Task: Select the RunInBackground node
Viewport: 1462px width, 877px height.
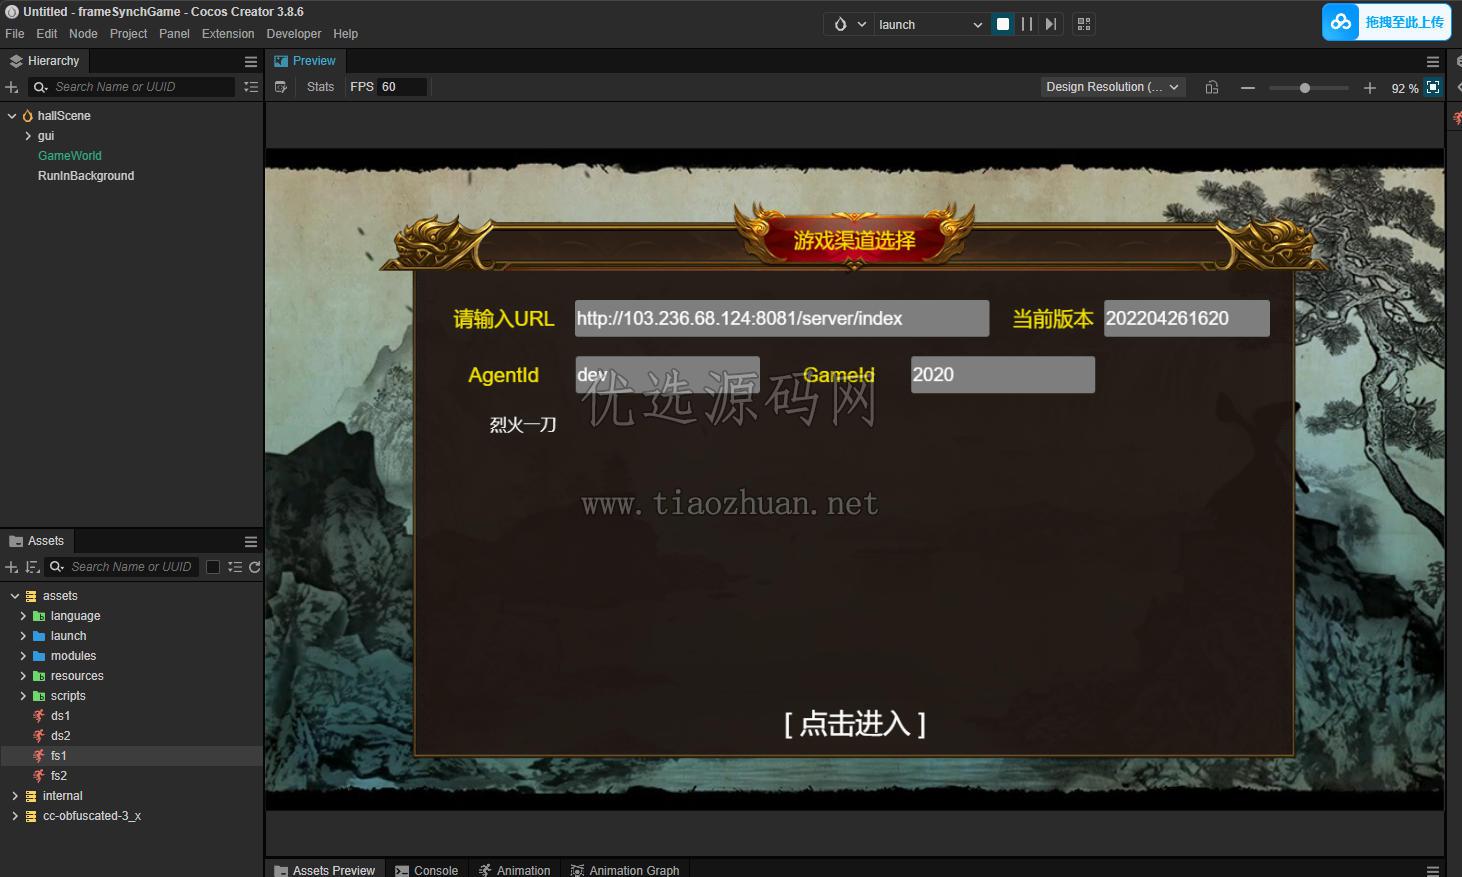Action: [86, 176]
